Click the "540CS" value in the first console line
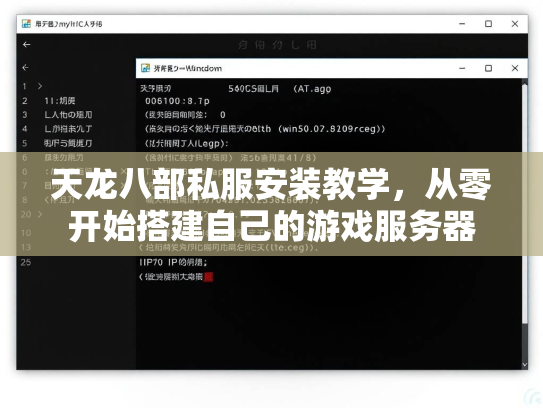Viewport: 543px width, 408px height. [242, 89]
